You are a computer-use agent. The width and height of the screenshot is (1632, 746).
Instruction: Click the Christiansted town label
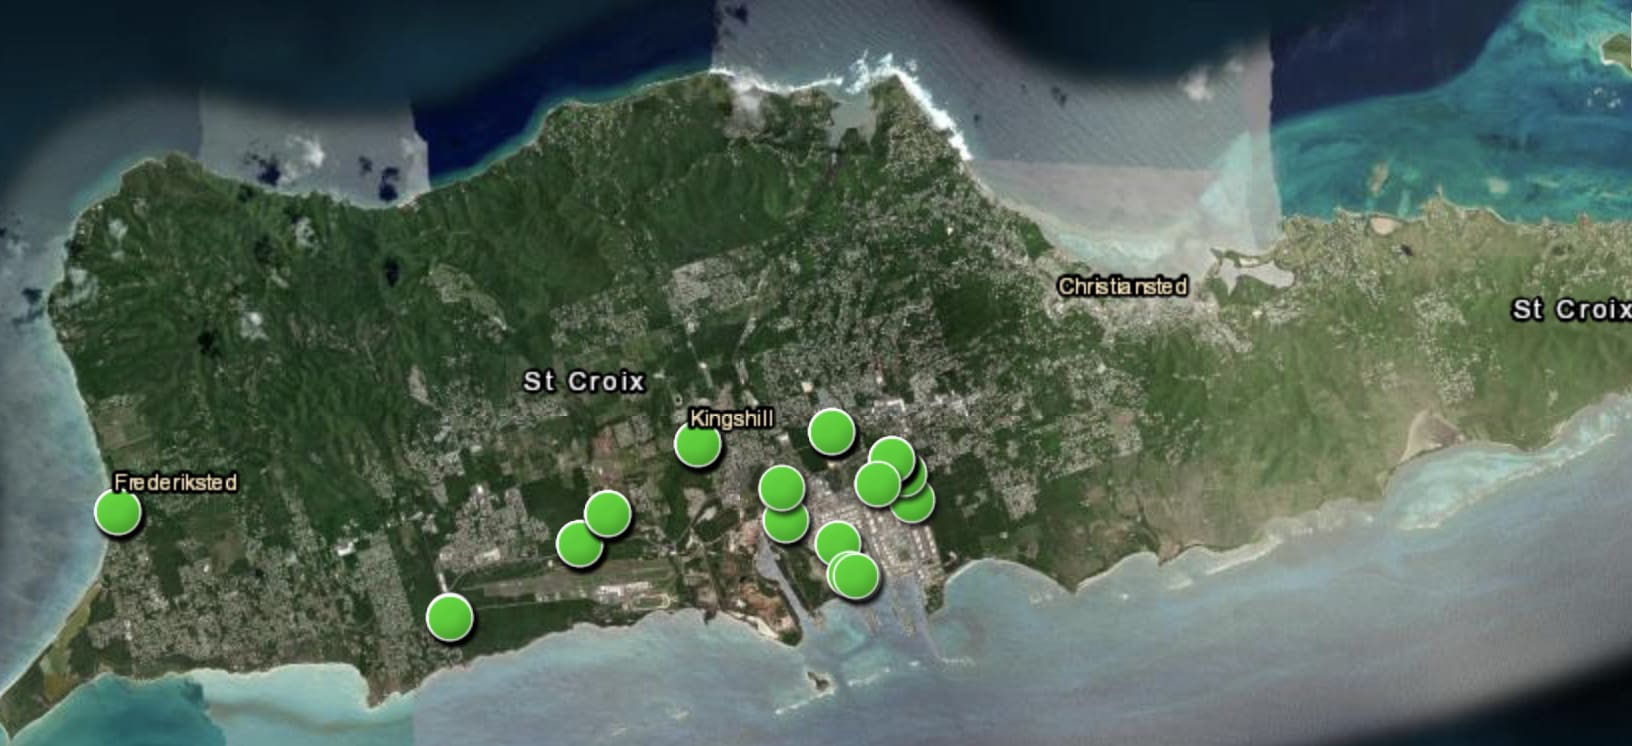point(1123,287)
